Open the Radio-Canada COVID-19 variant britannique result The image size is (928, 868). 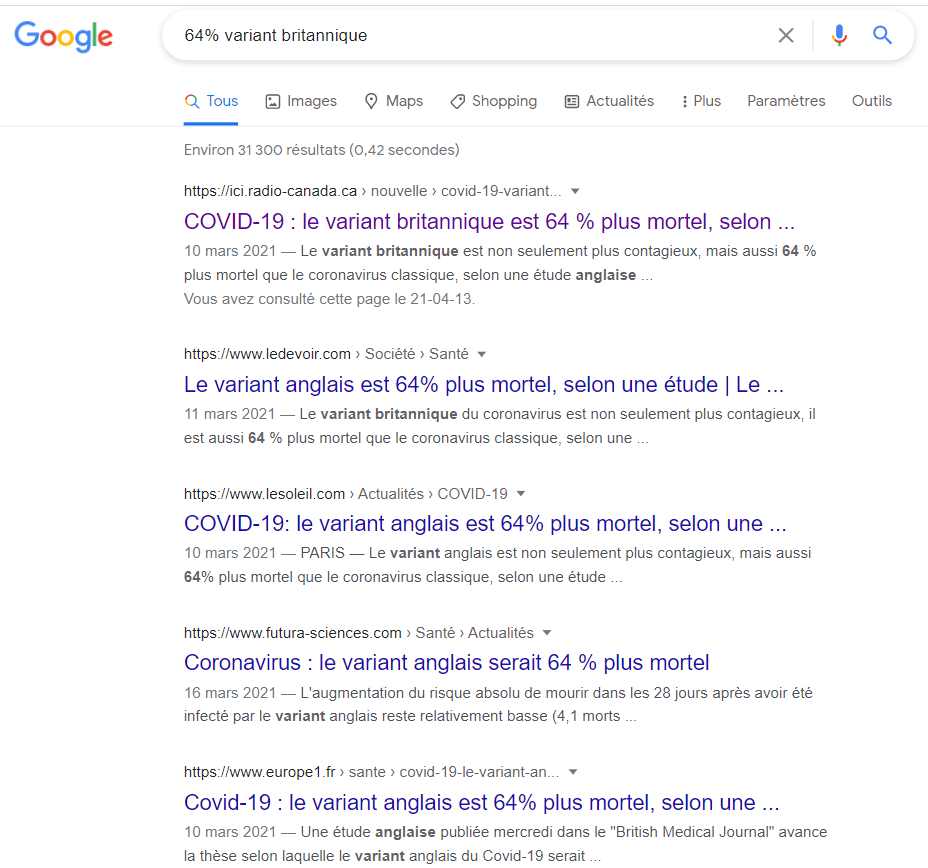(x=489, y=222)
